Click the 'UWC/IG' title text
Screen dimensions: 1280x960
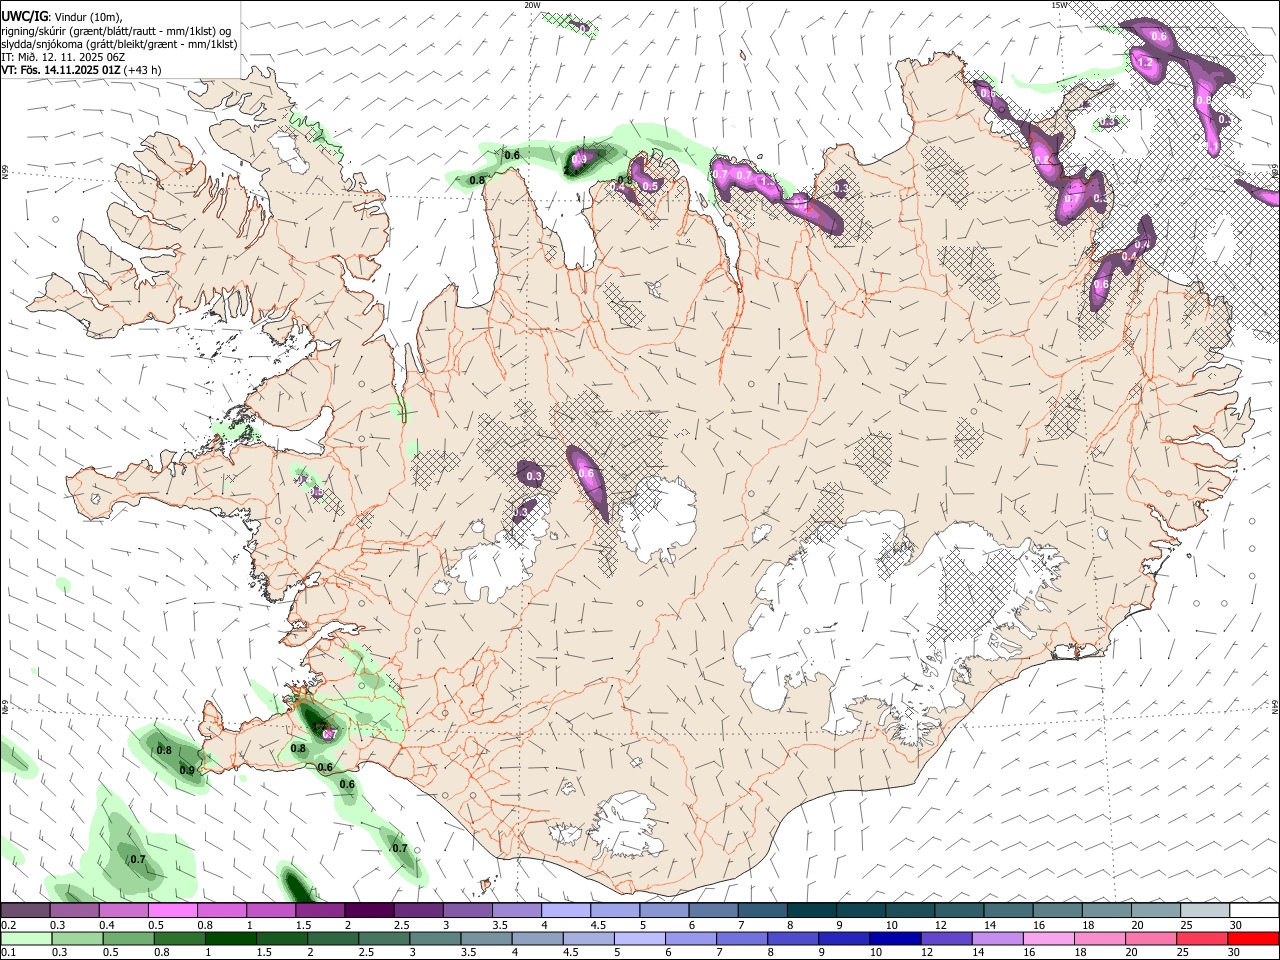pyautogui.click(x=23, y=16)
